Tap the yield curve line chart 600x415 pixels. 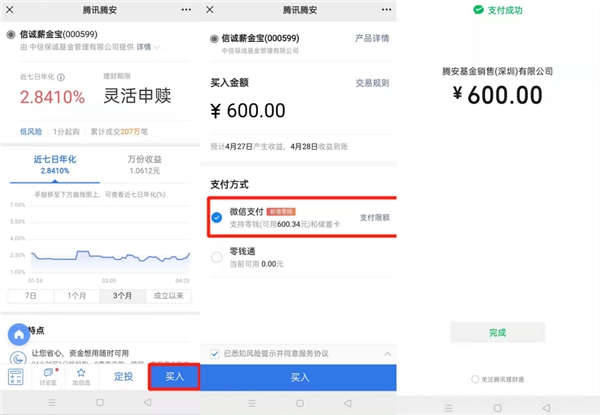[x=110, y=256]
